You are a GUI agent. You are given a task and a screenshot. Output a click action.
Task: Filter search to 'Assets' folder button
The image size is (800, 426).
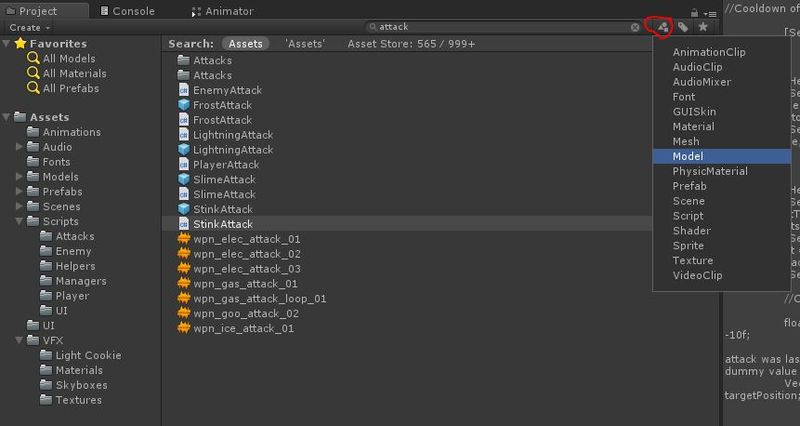(x=305, y=44)
